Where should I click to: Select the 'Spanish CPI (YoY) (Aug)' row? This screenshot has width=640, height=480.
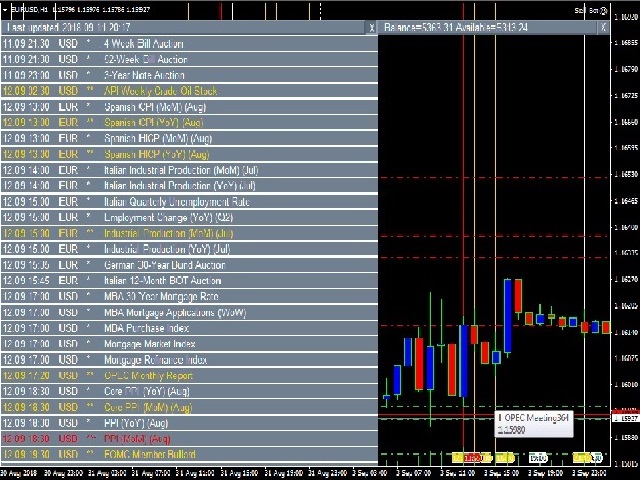[x=189, y=122]
